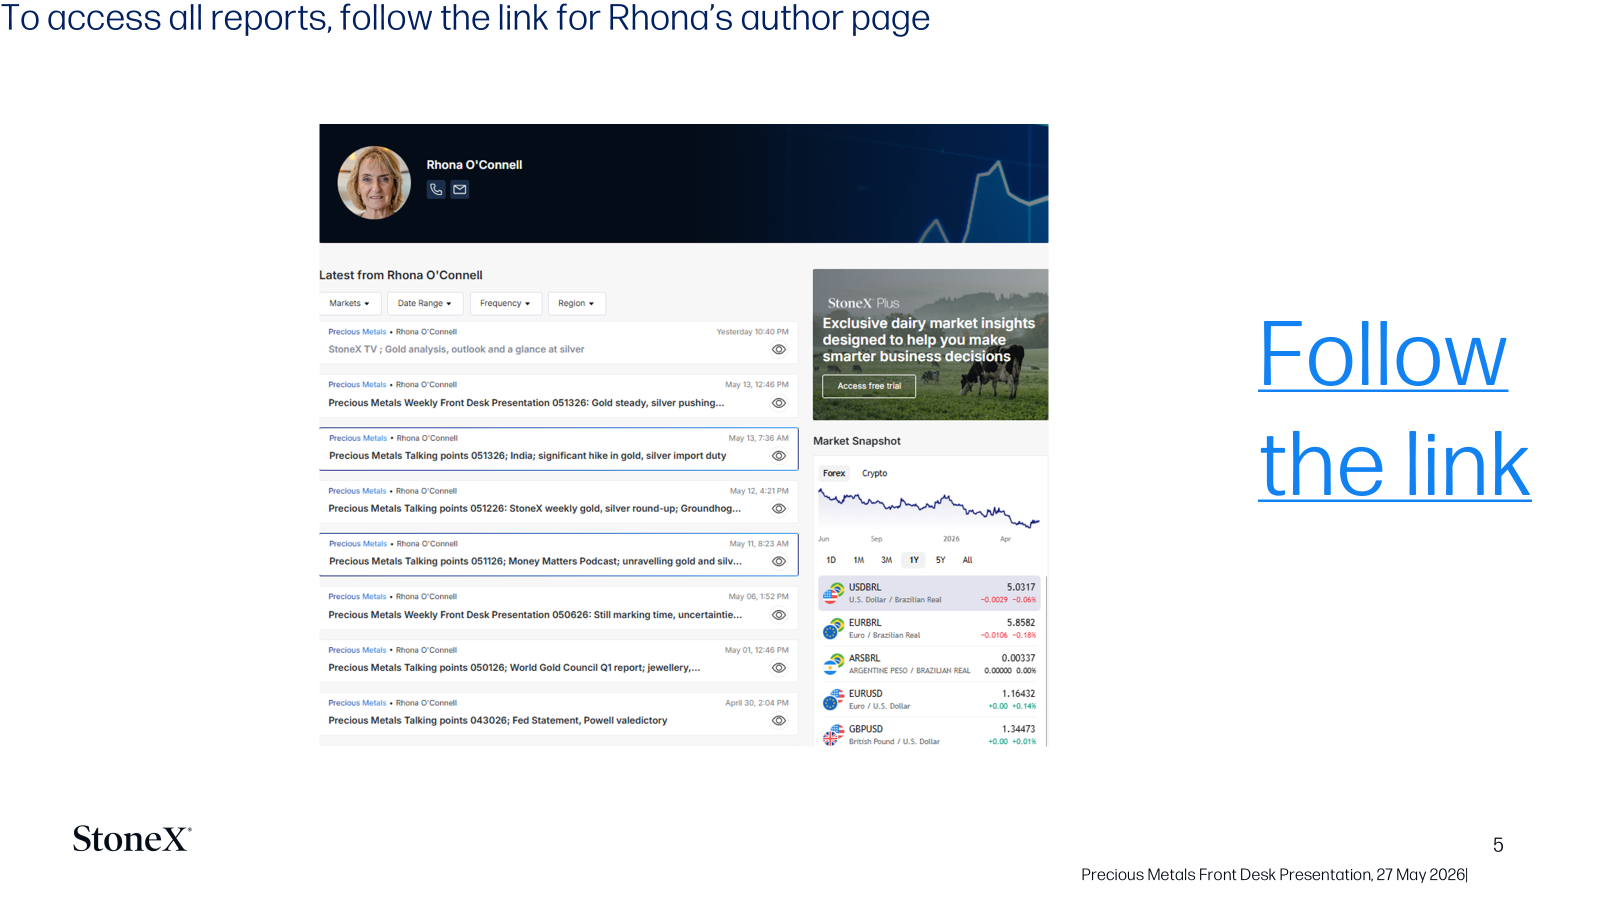Click the 'April 30, 2:04 PM' timestamp

pyautogui.click(x=757, y=703)
